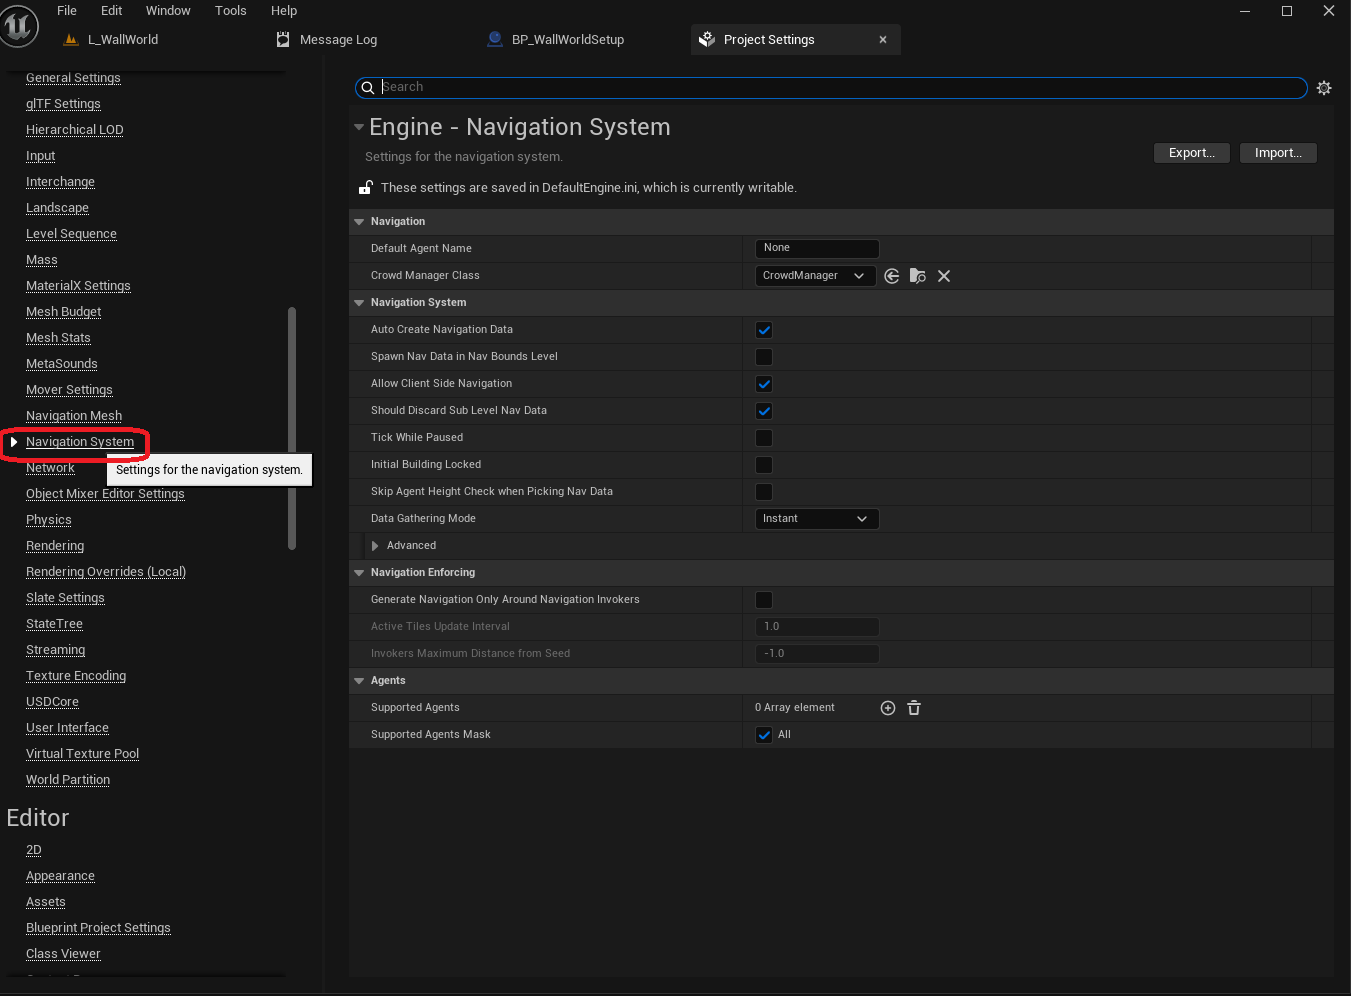Screen dimensions: 1351x996
Task: Expand the Advanced section
Action: tap(375, 546)
